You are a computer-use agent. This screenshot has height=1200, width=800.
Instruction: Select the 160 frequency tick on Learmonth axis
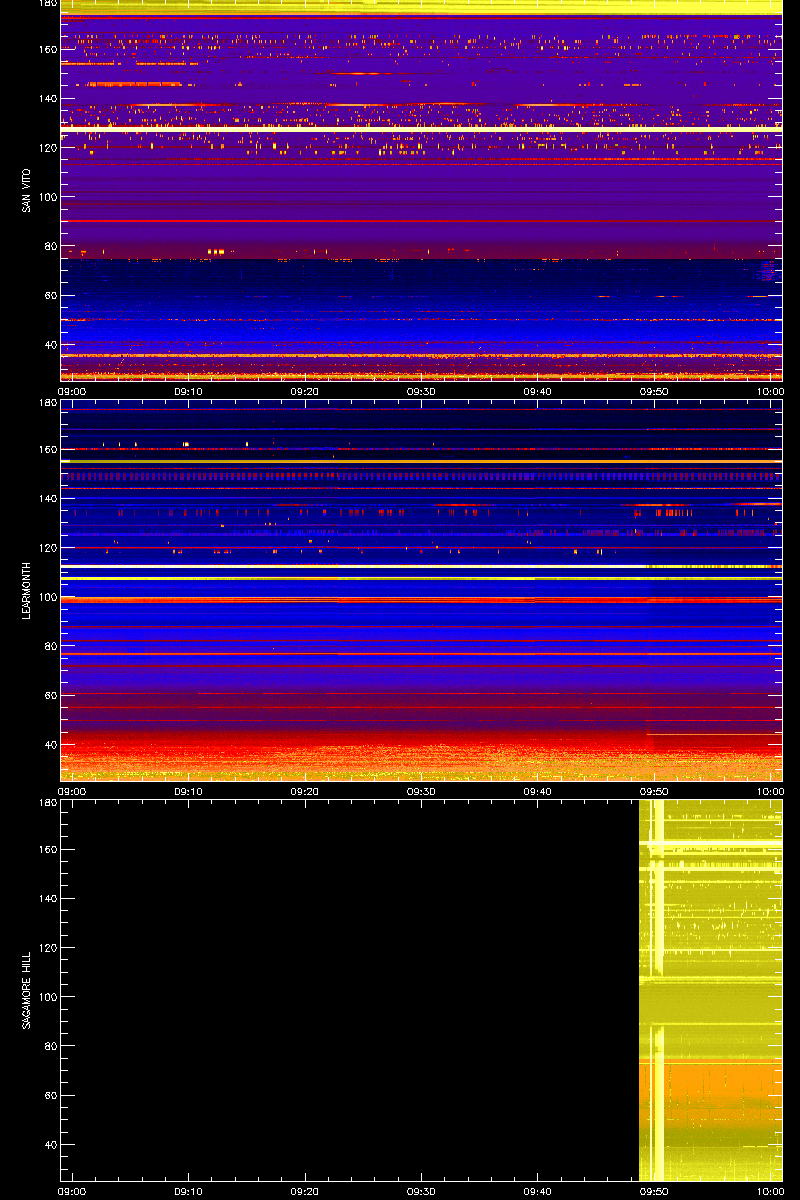coord(47,449)
